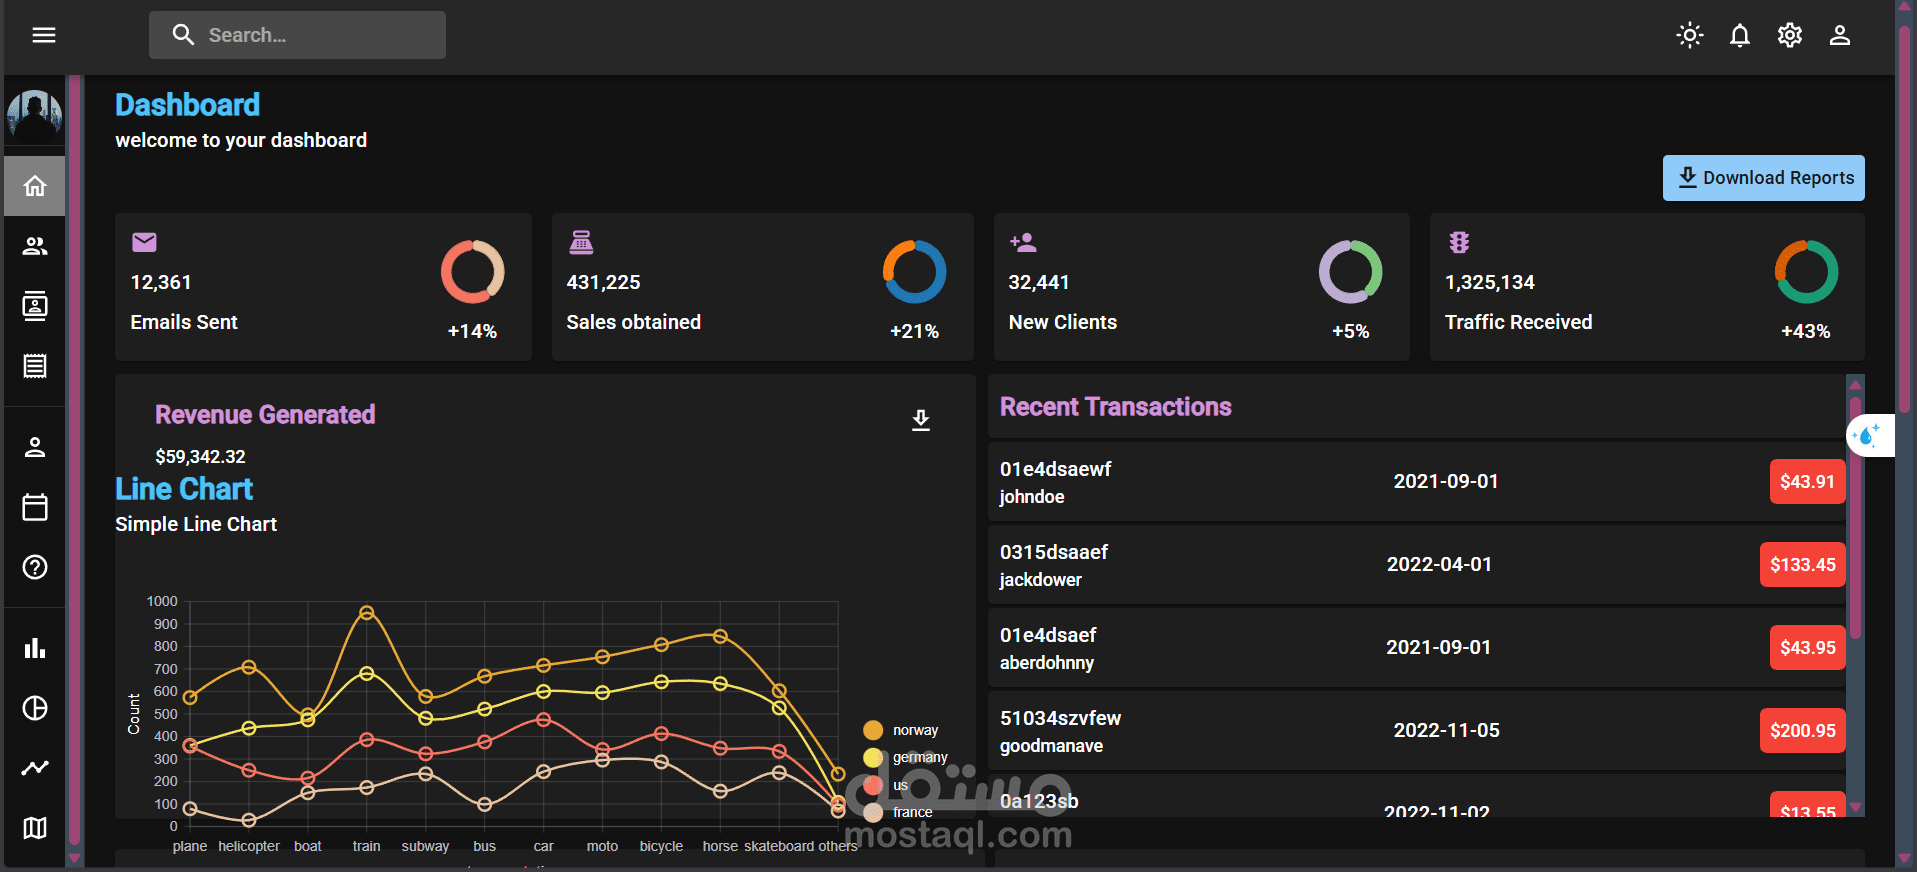This screenshot has height=872, width=1917.
Task: Click the $43.95 amount for aberdohnny
Action: pos(1807,648)
